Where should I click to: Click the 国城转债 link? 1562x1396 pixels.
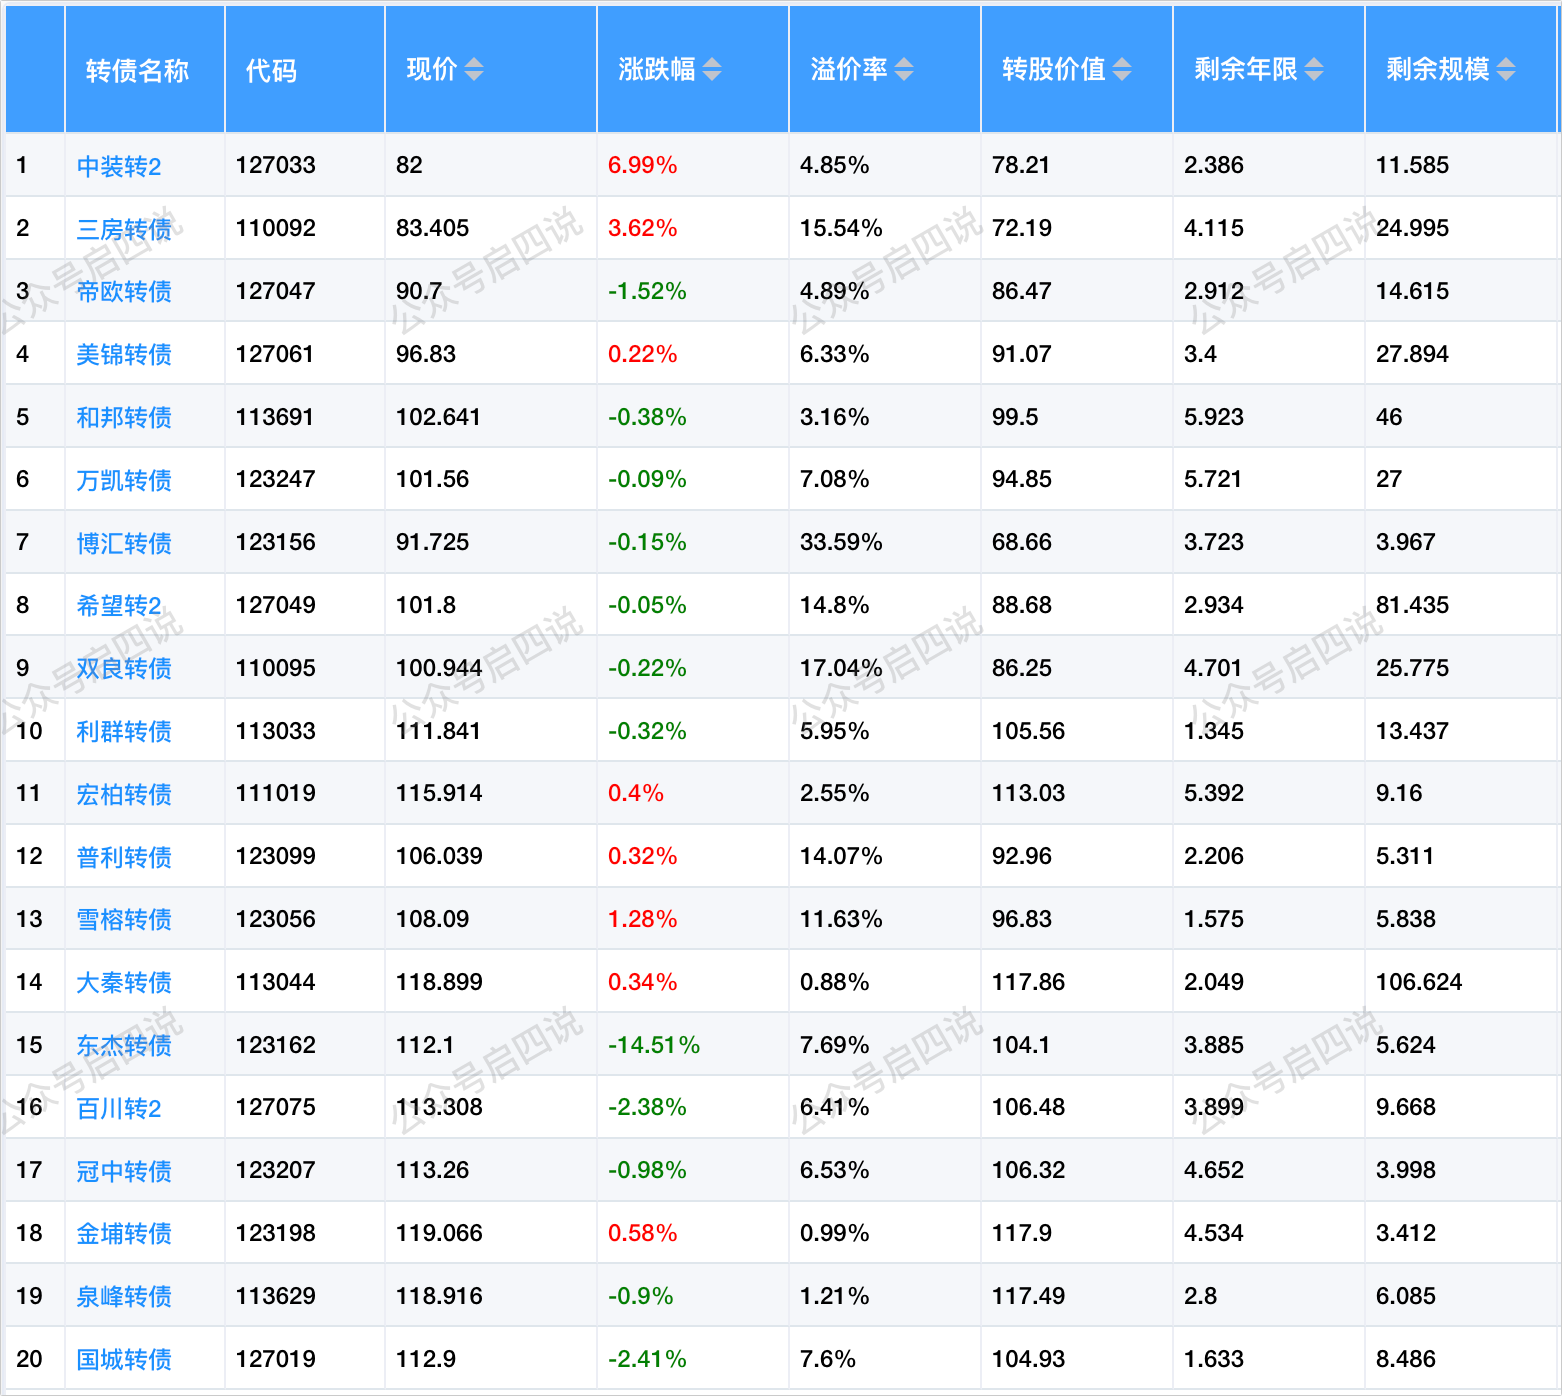(124, 1359)
